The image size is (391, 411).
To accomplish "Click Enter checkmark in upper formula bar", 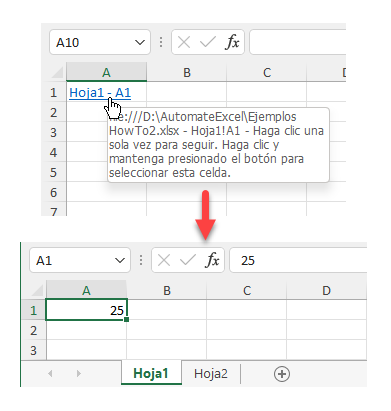I will [x=207, y=42].
